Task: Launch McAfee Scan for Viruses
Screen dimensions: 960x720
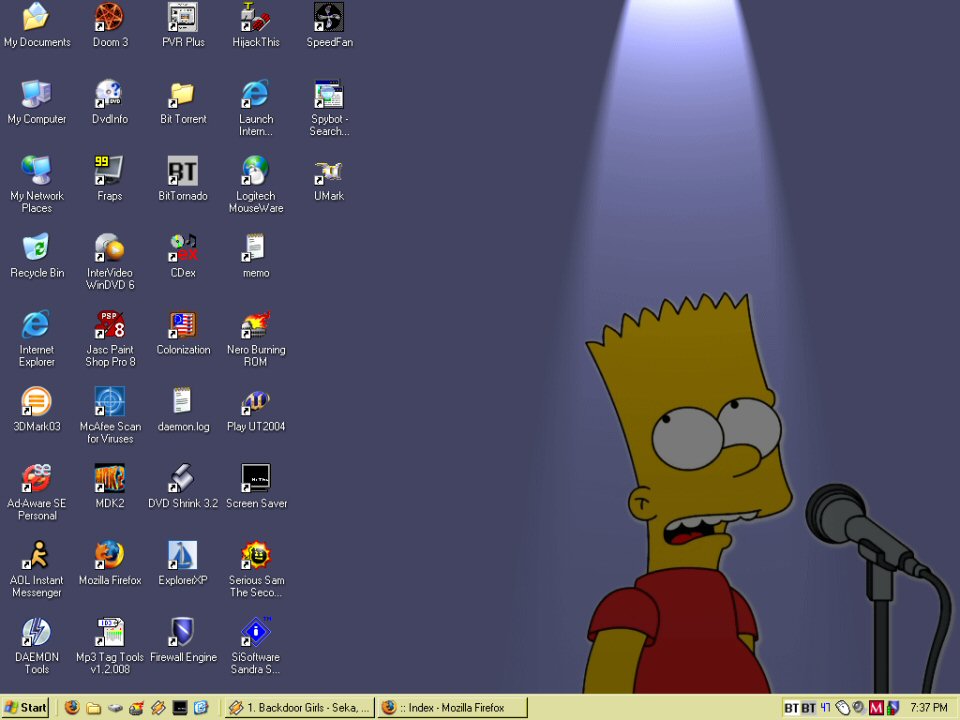Action: 110,415
